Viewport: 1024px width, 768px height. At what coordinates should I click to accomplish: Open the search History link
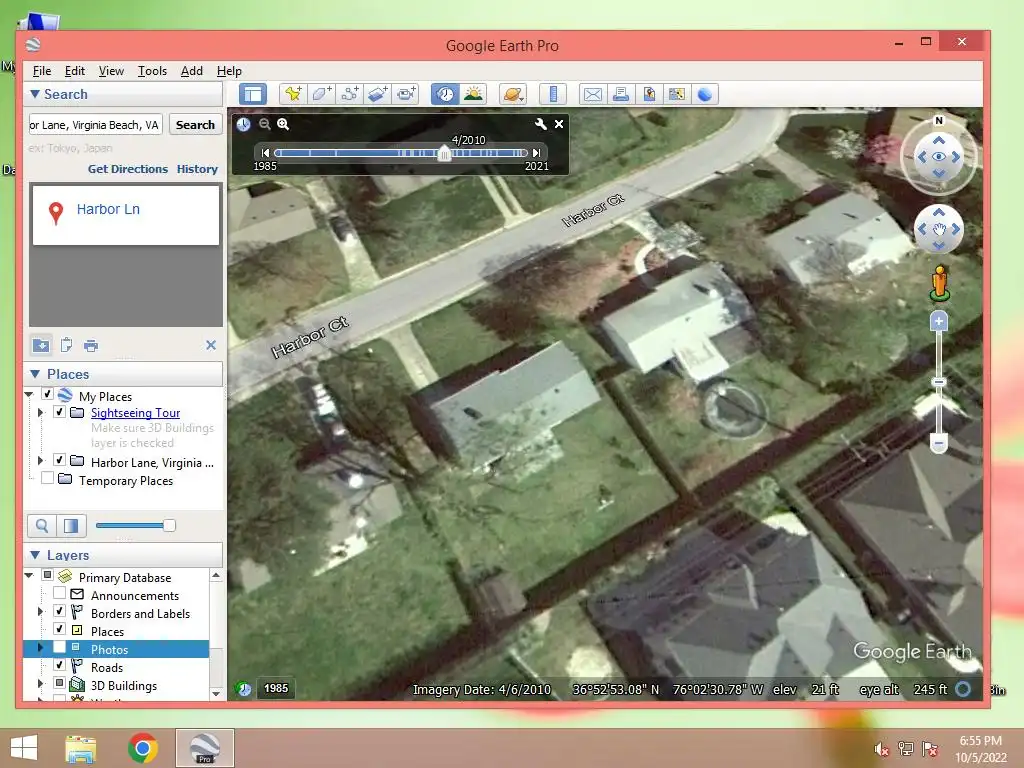(x=197, y=169)
